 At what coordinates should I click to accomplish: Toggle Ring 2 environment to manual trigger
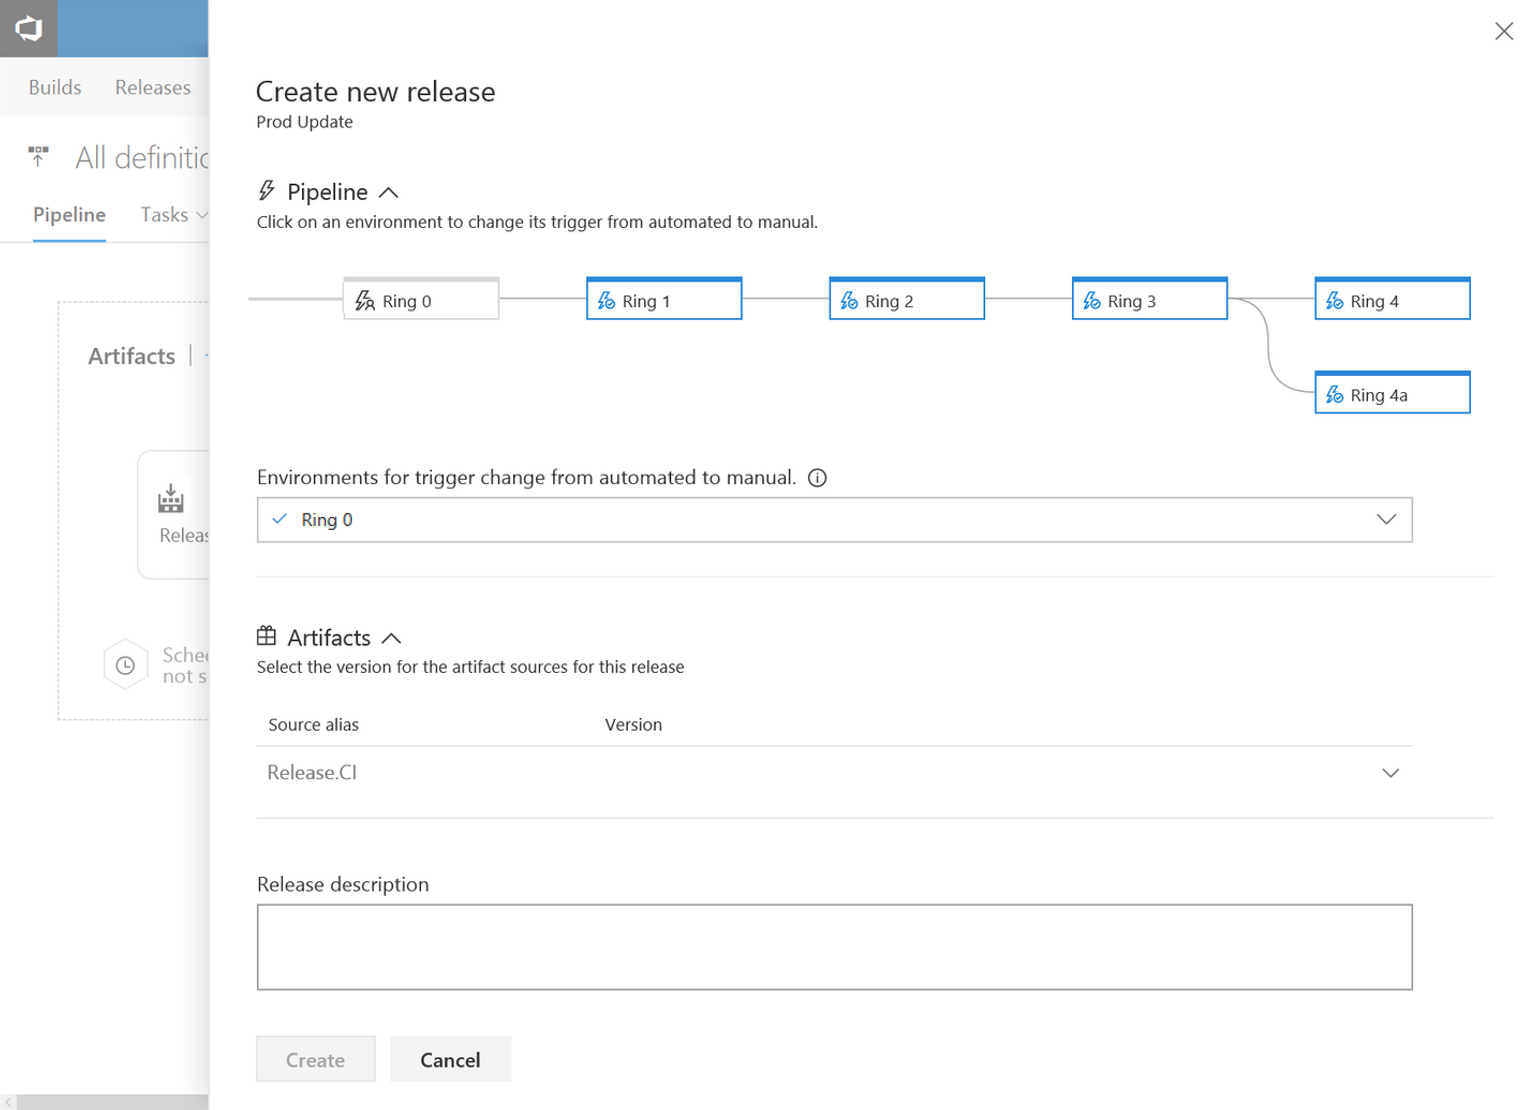pos(907,299)
